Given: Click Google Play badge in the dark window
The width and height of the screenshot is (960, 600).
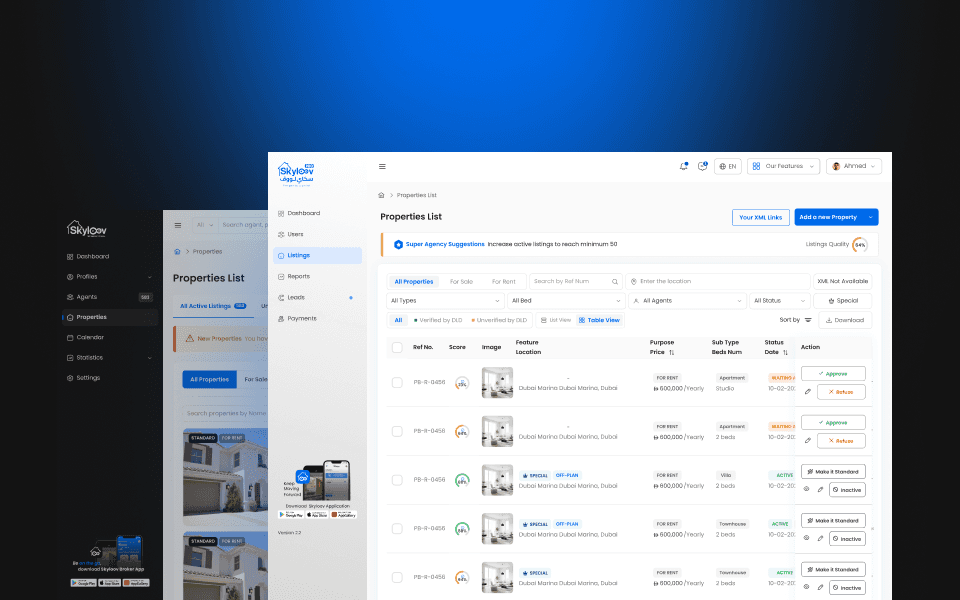Looking at the screenshot, I should point(83,583).
